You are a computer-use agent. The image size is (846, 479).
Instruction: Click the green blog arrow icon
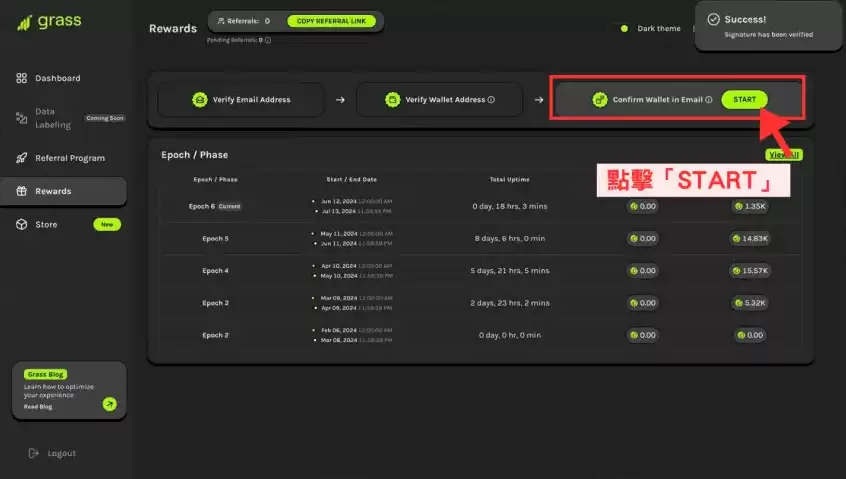[x=110, y=404]
